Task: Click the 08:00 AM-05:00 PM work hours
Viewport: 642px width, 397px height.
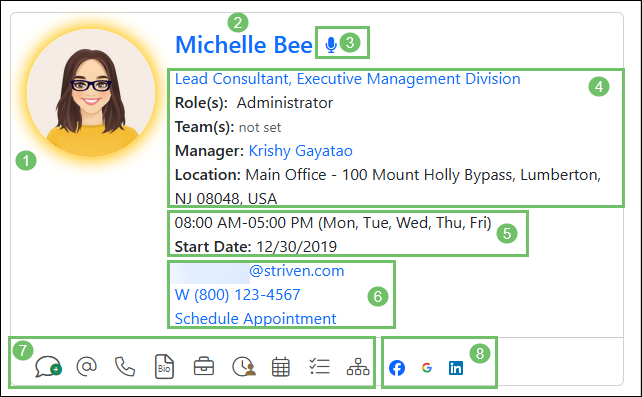Action: (333, 223)
